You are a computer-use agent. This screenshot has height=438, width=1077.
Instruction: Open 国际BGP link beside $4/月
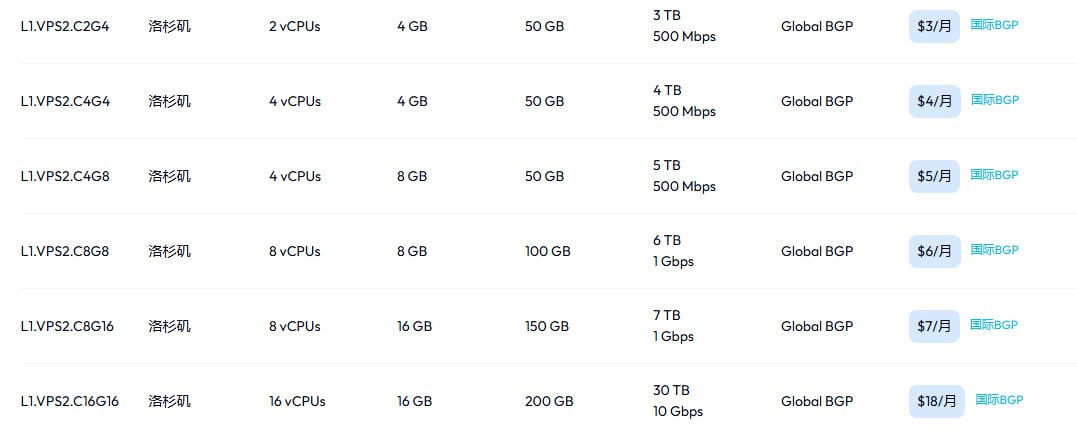(x=994, y=100)
